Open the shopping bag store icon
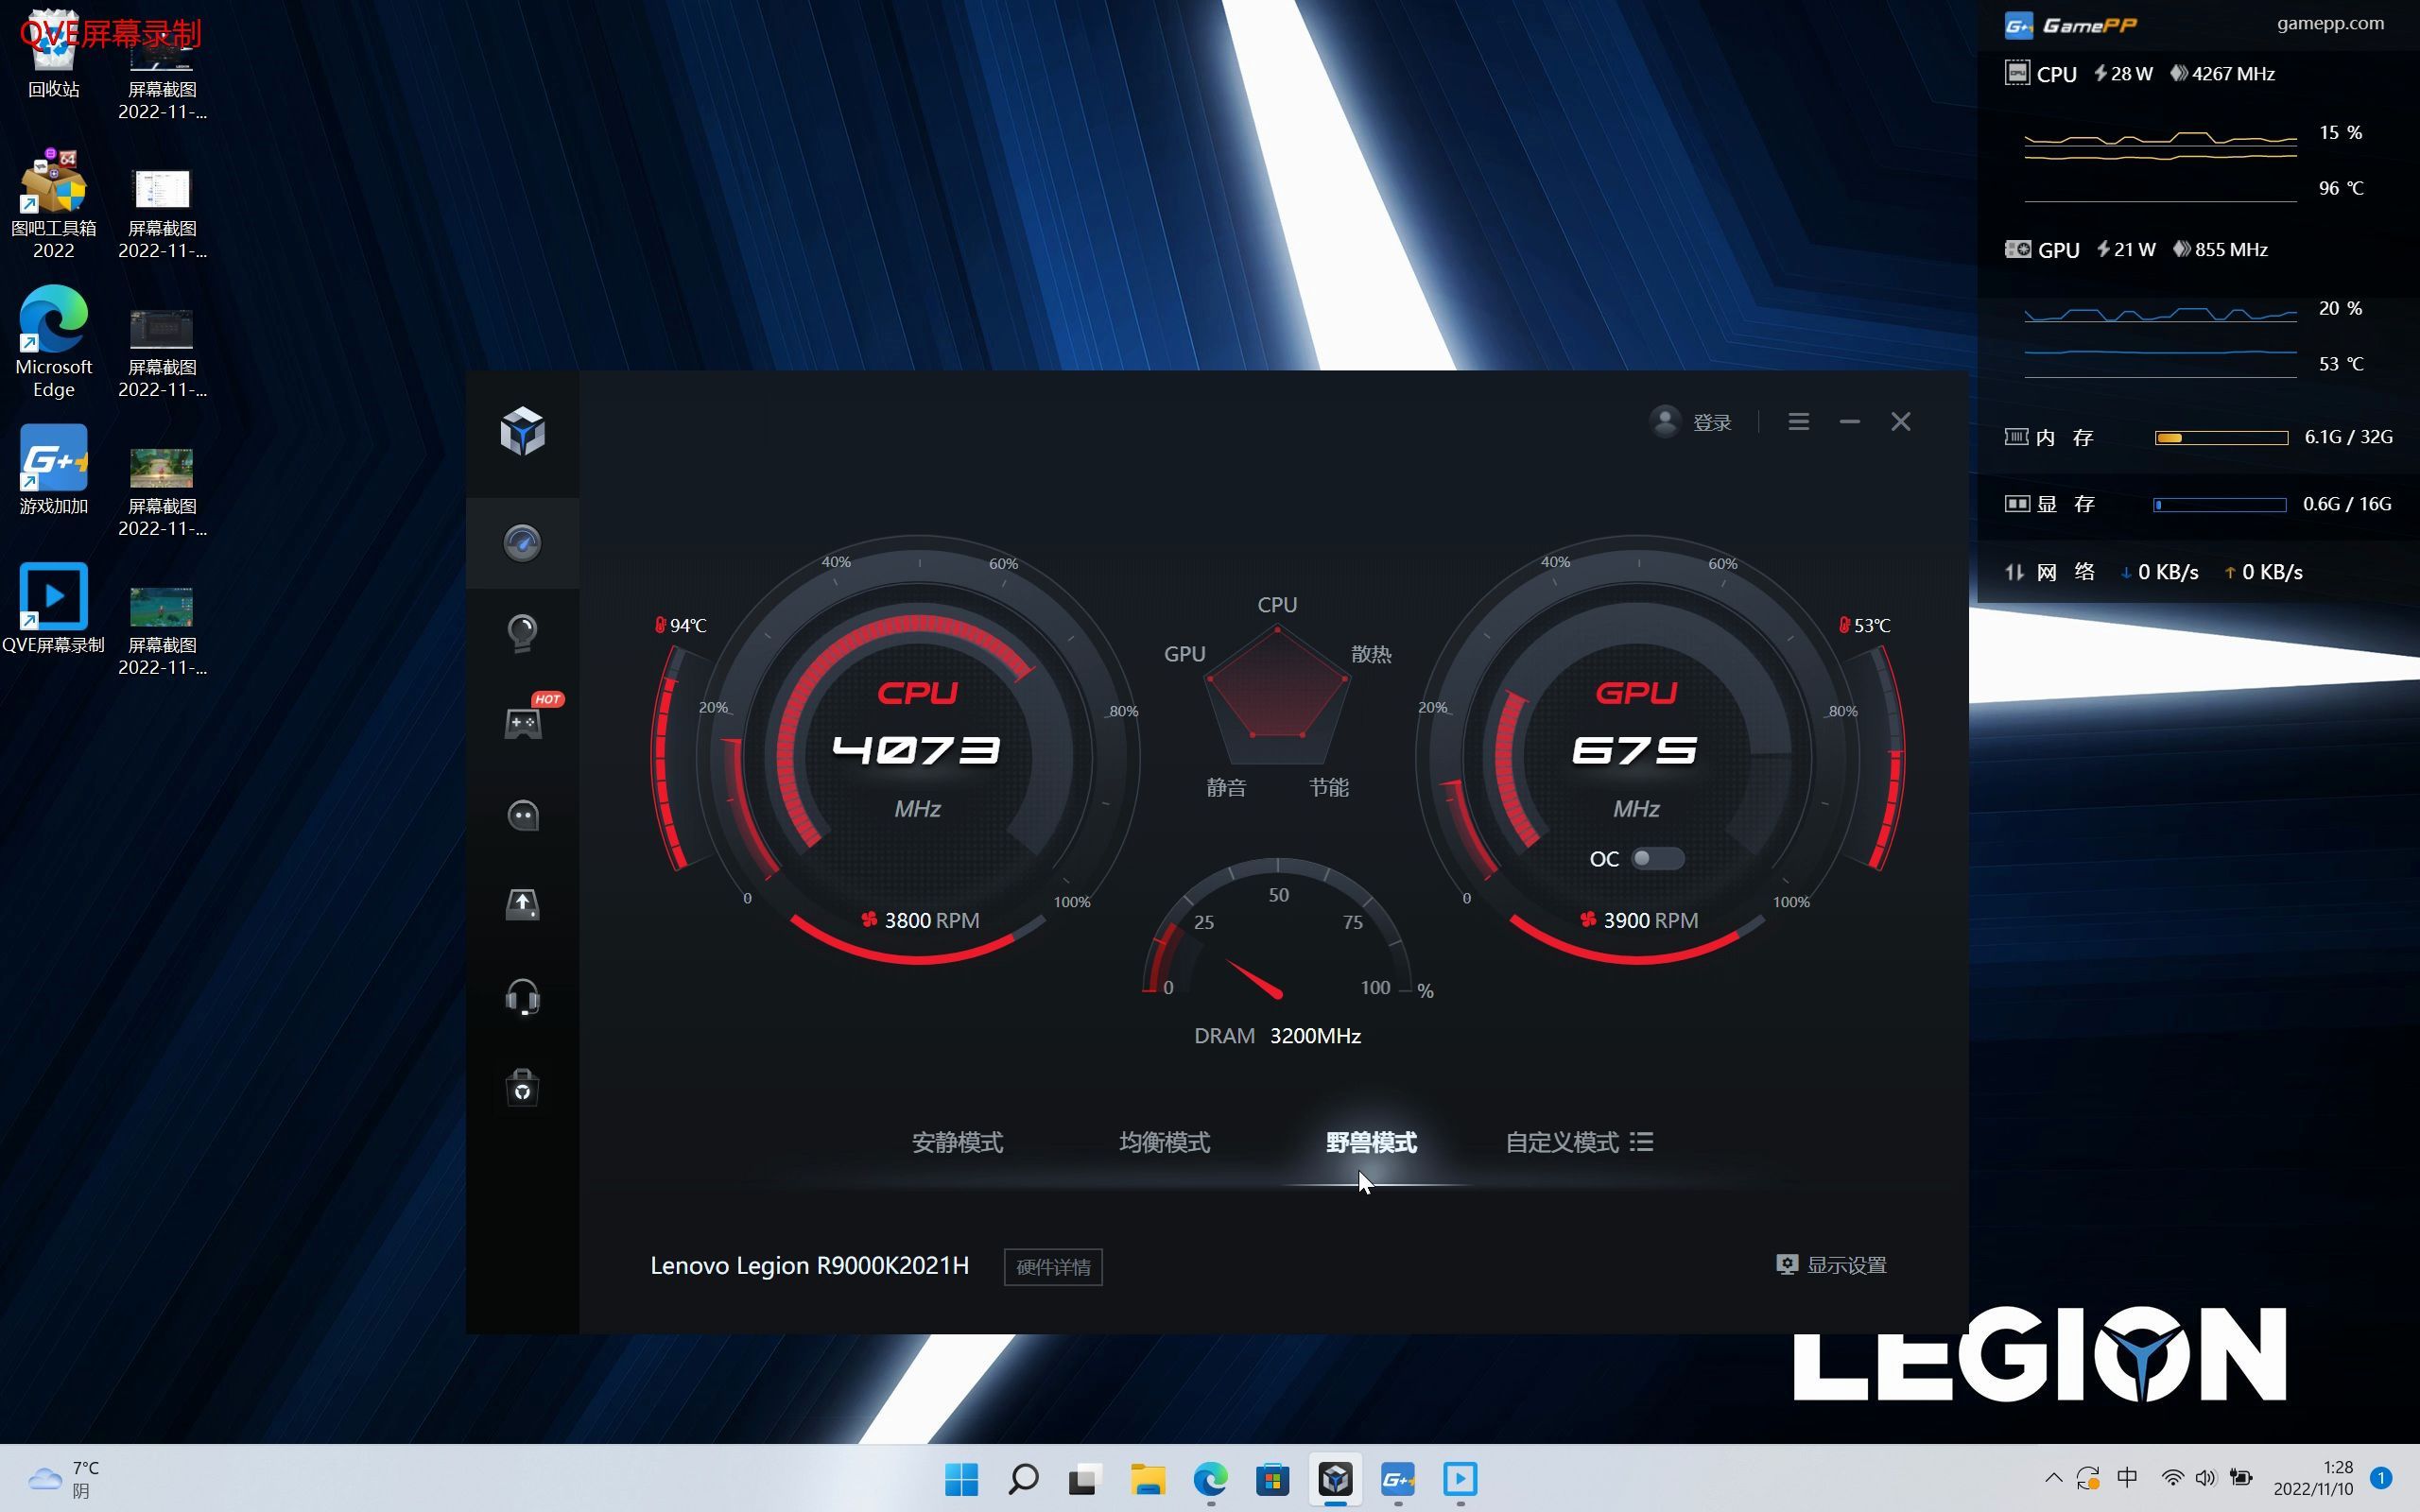The height and width of the screenshot is (1512, 2420). pos(522,1087)
